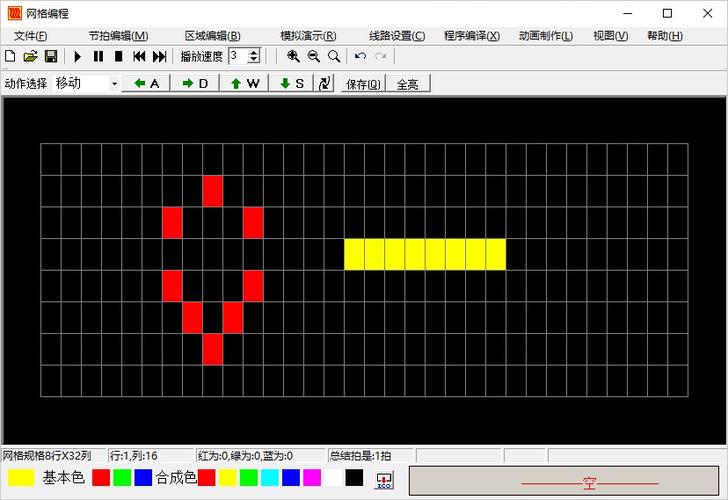
Task: Click the 保存(Q) button
Action: (x=362, y=84)
